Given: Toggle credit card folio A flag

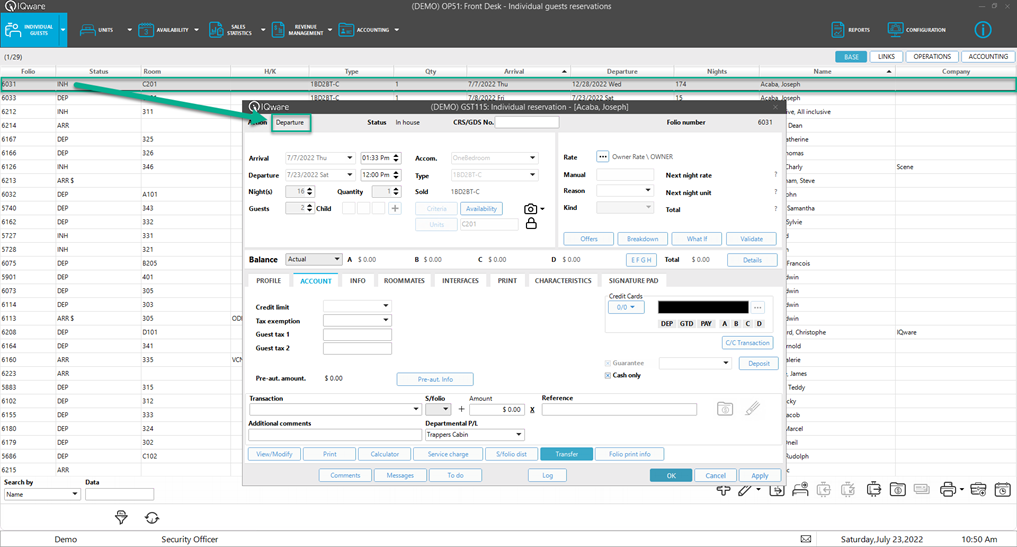Looking at the screenshot, I should [724, 324].
